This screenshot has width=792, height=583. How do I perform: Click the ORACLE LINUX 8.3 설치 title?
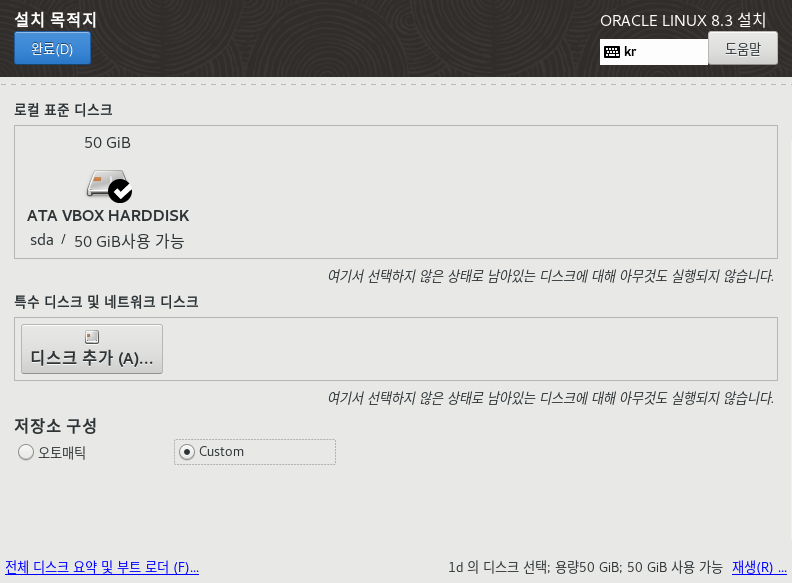tap(683, 20)
